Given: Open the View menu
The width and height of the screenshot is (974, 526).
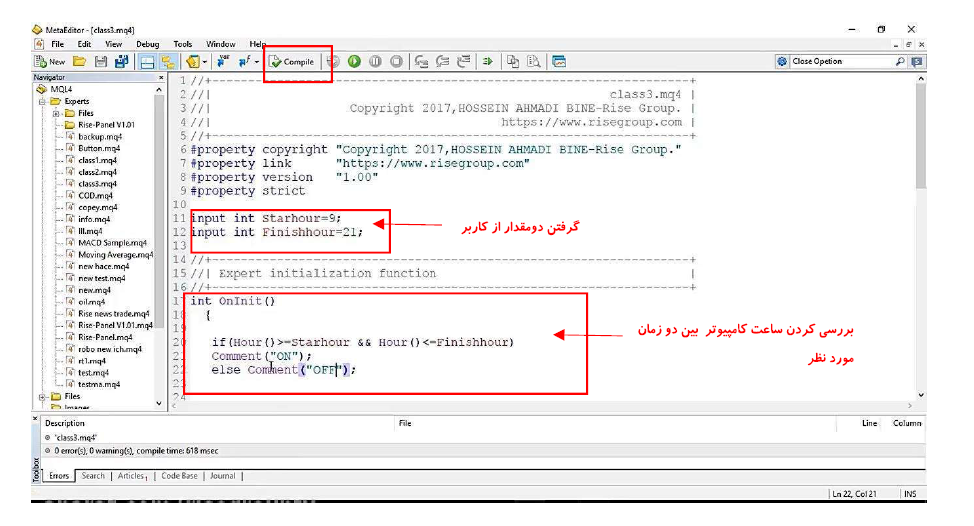Looking at the screenshot, I should pyautogui.click(x=114, y=44).
